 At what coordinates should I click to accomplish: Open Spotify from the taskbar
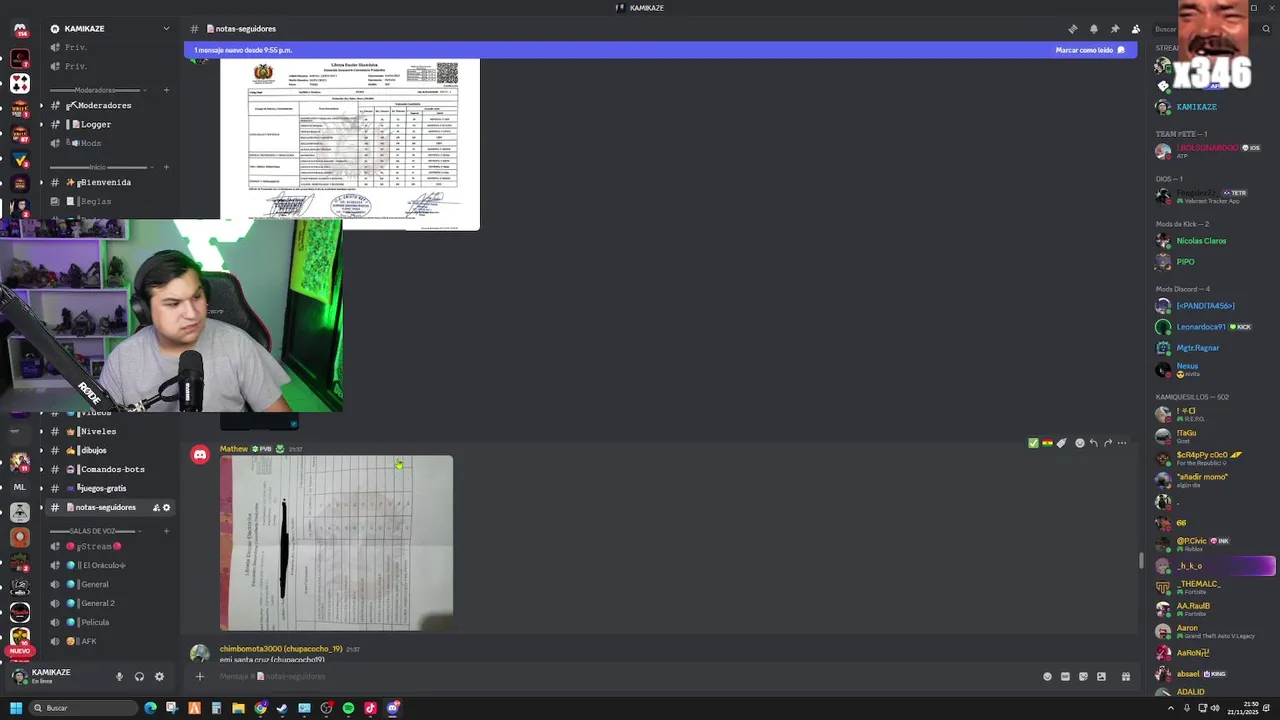[348, 708]
